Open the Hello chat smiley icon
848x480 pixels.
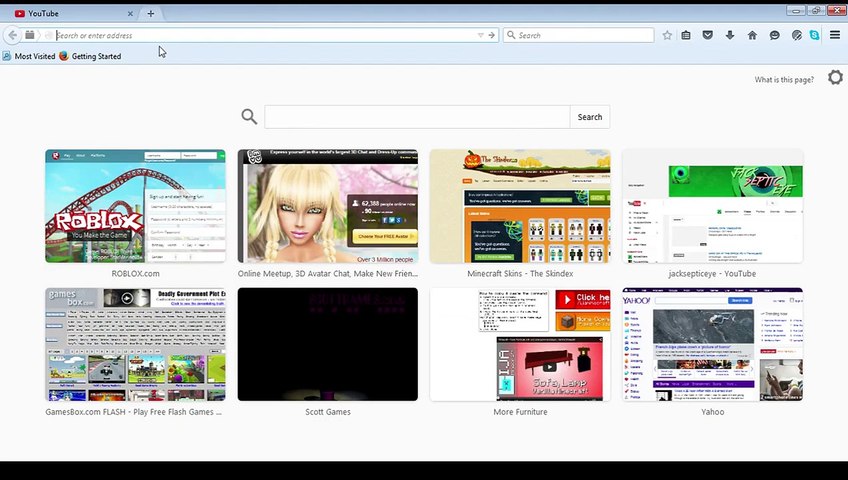(774, 35)
